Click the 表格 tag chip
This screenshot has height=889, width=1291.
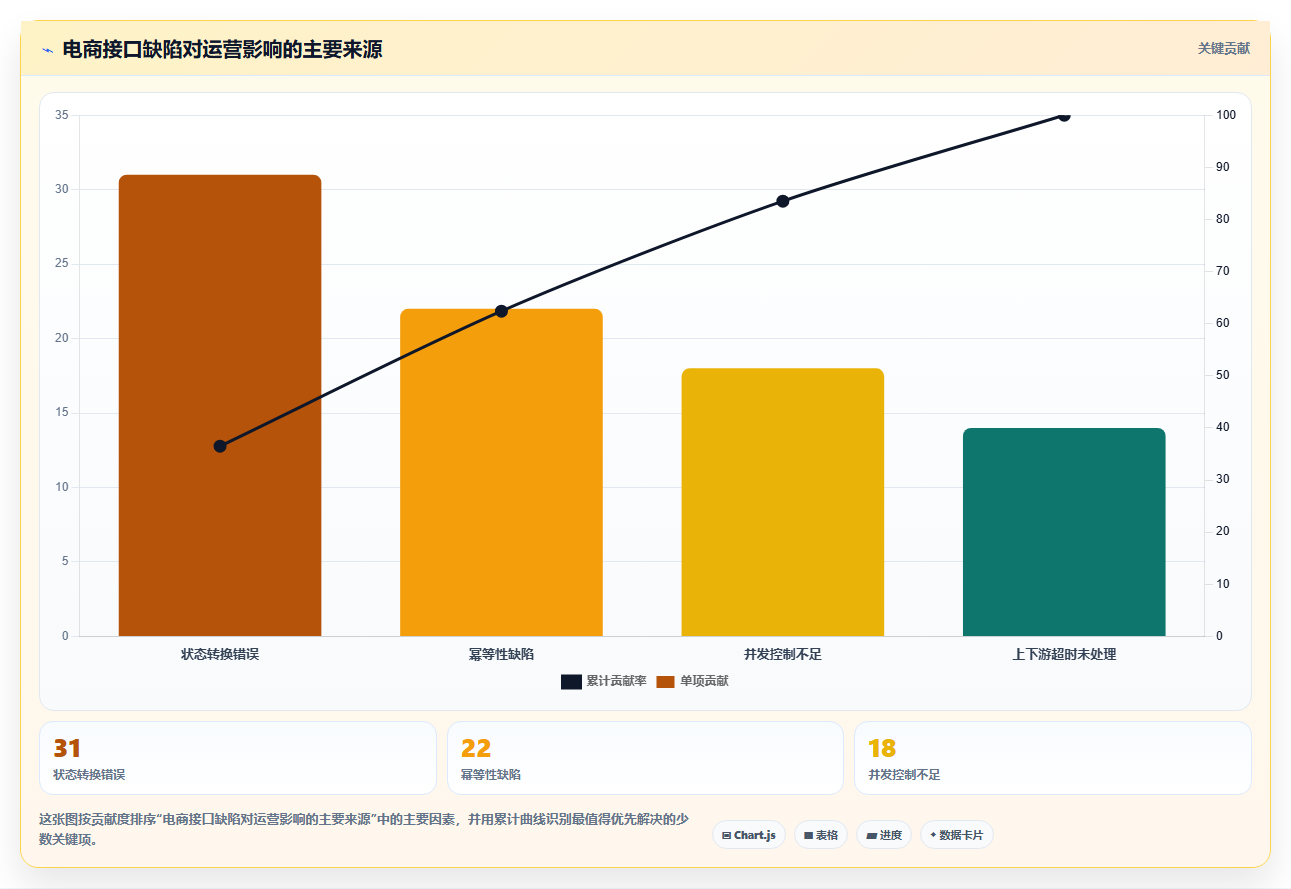point(821,835)
